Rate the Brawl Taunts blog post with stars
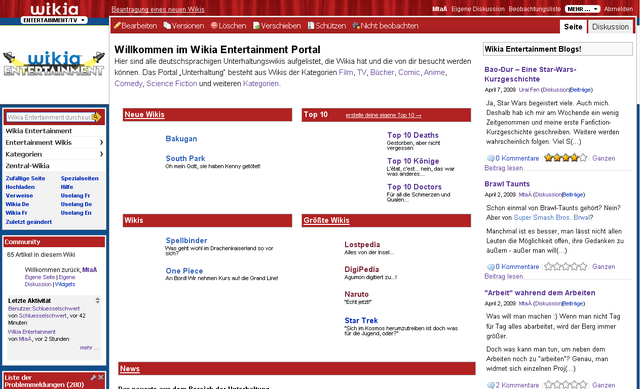 pos(565,267)
